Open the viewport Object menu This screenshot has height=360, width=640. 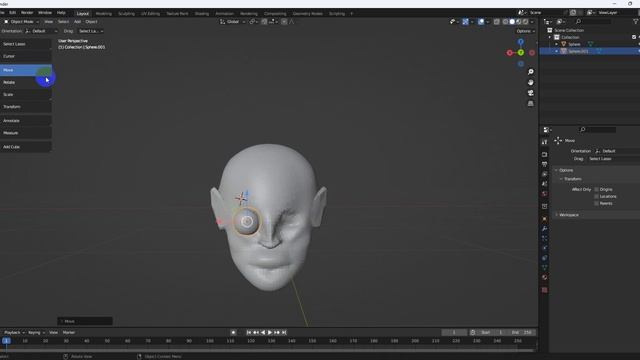(91, 22)
